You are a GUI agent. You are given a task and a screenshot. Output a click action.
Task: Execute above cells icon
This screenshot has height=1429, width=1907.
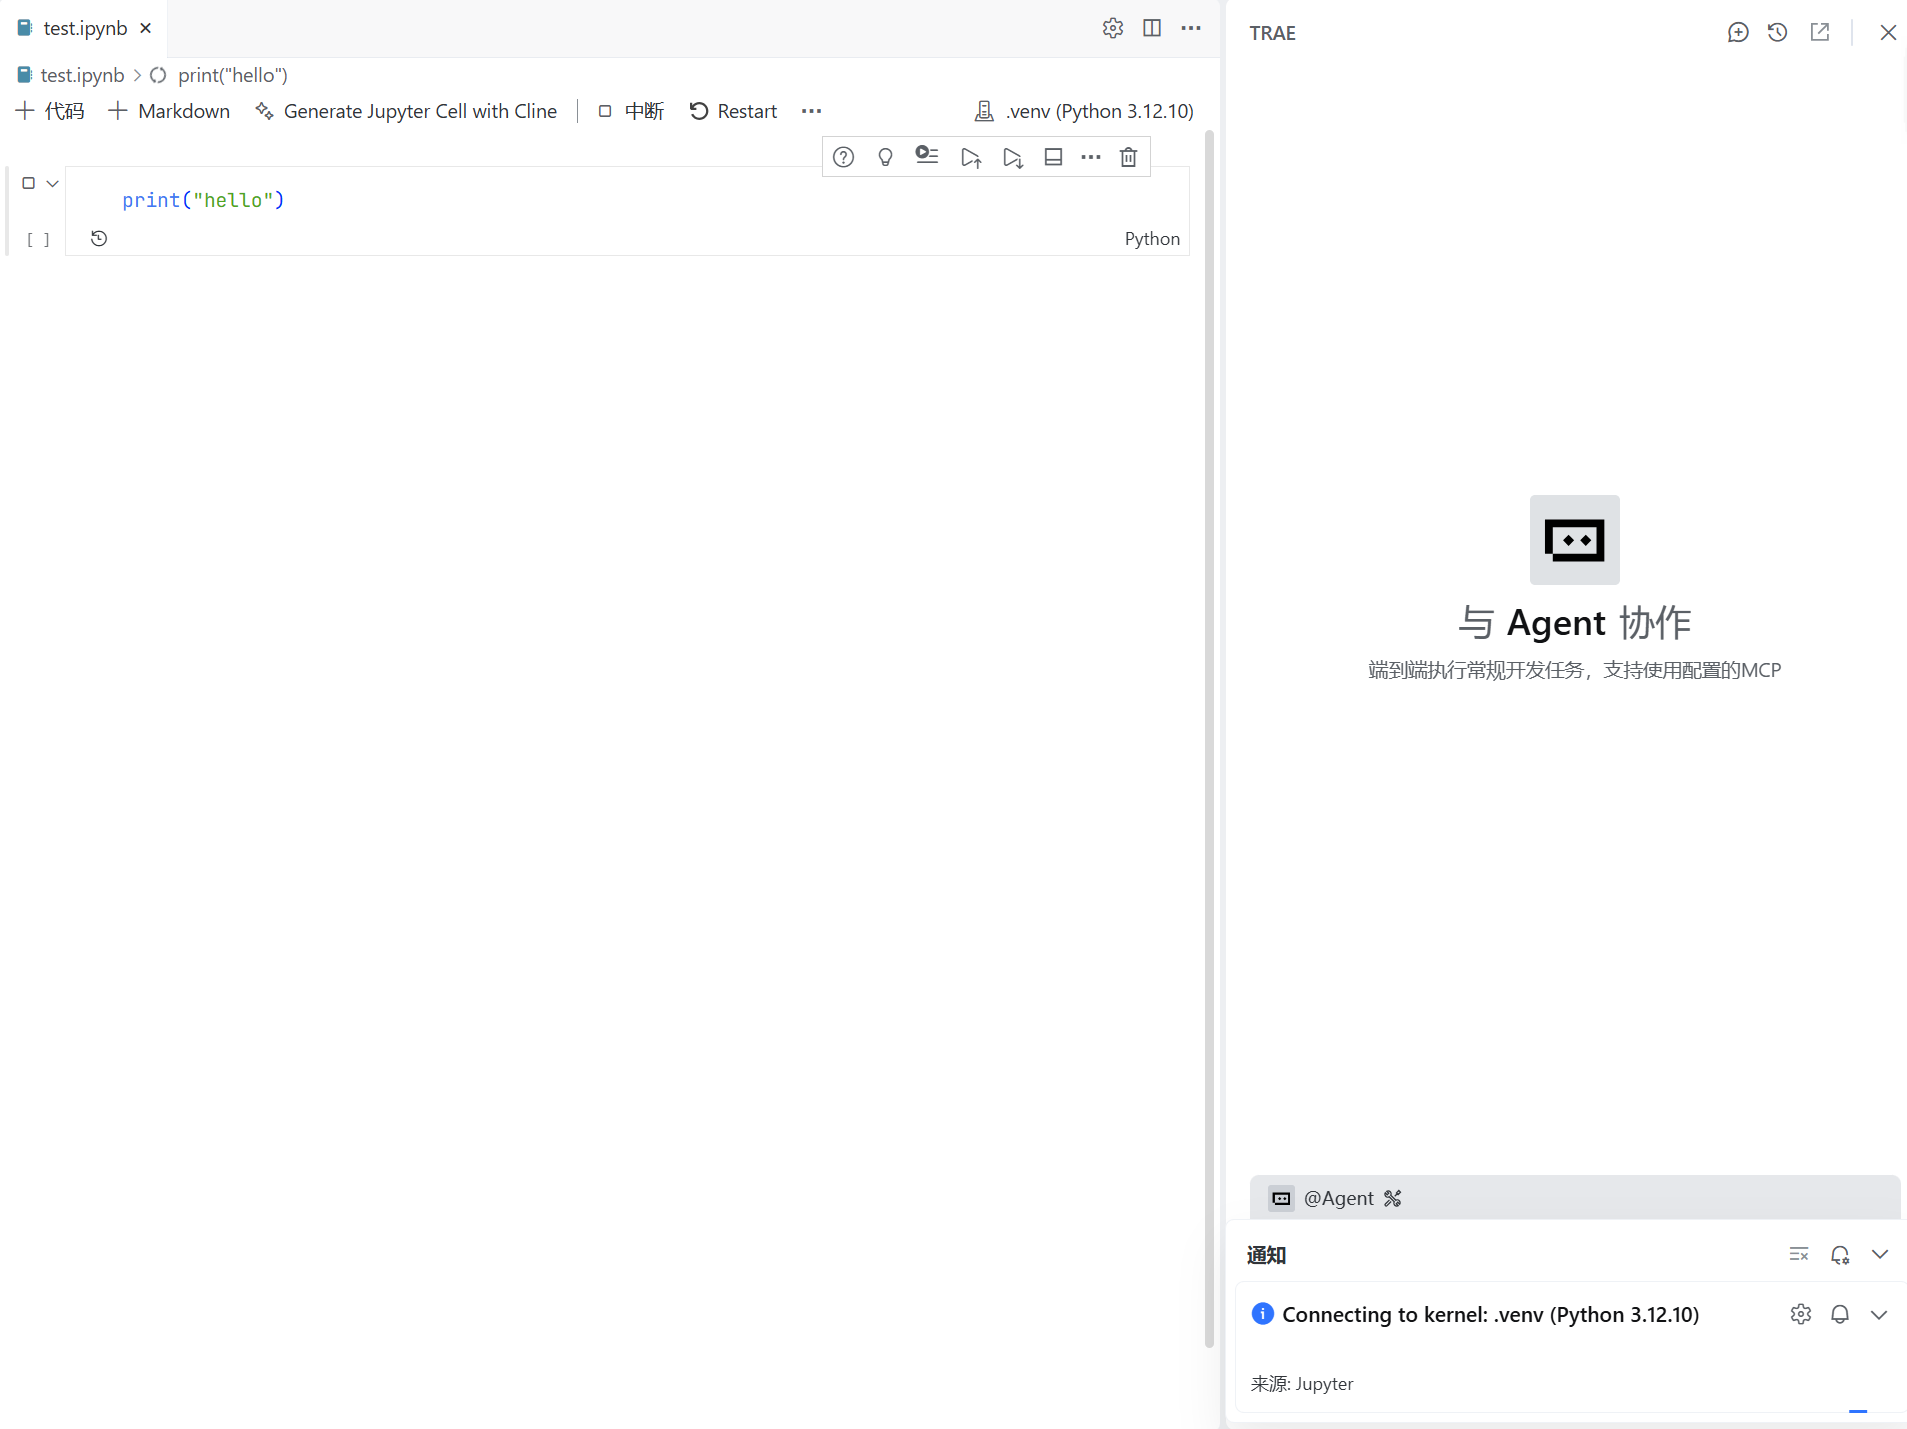[x=970, y=157]
